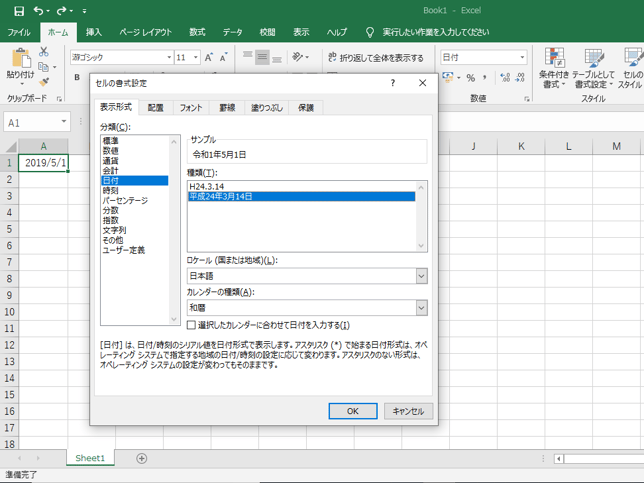
Task: Toggle wrap text (折り返して全体を表示する)
Action: point(373,58)
